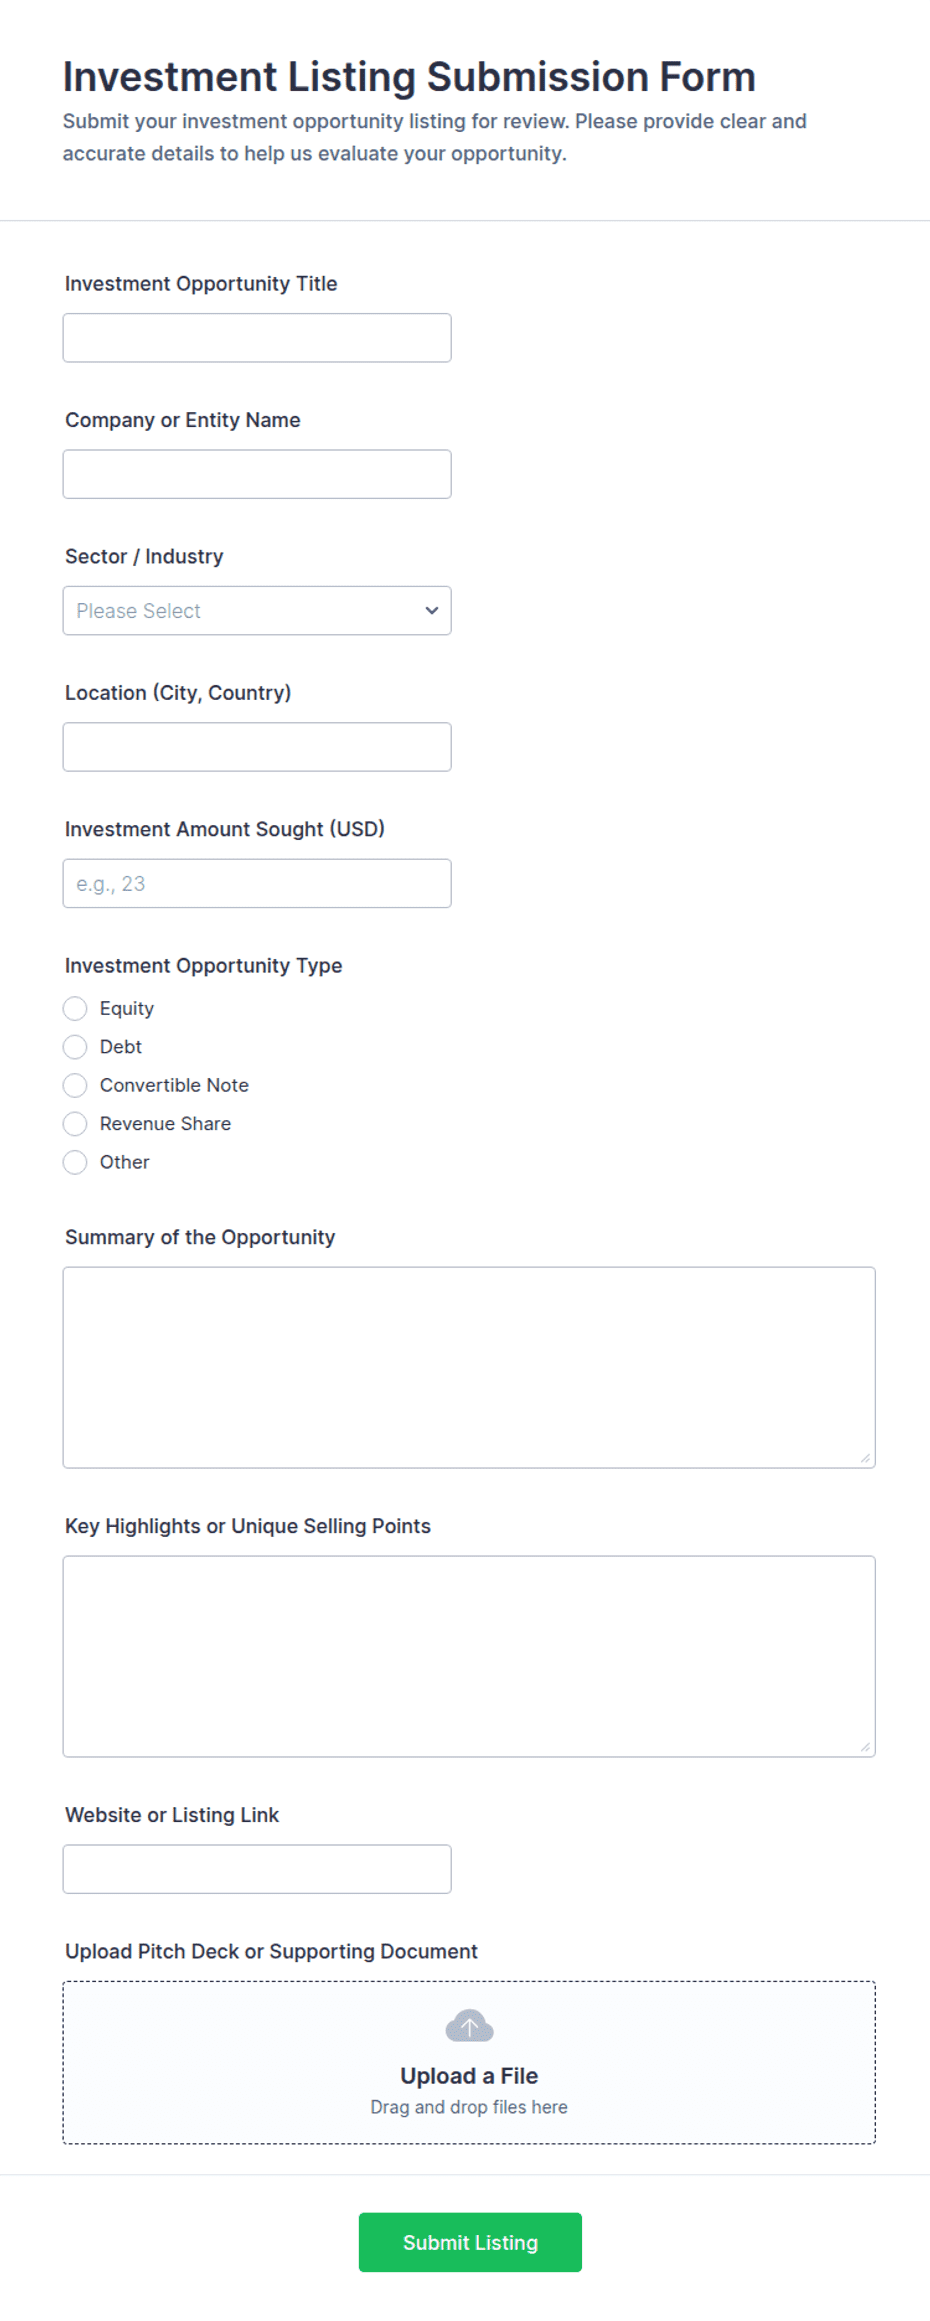Click the Sector dropdown chevron arrow

432,610
